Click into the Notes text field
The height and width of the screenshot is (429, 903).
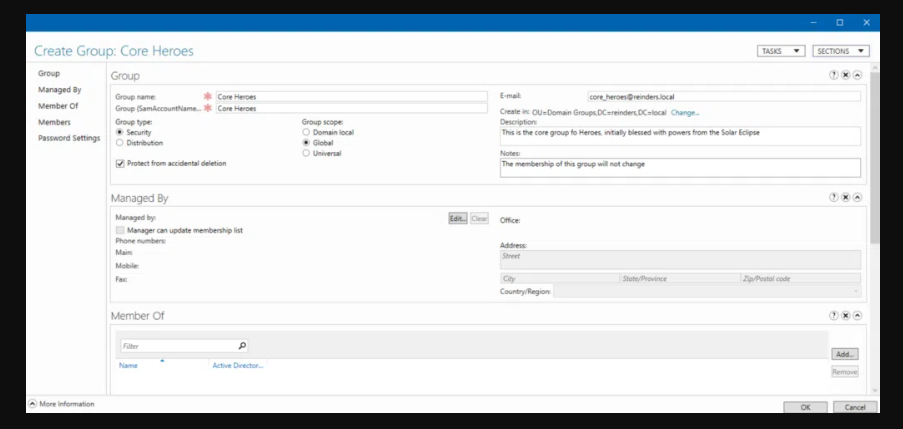(679, 167)
